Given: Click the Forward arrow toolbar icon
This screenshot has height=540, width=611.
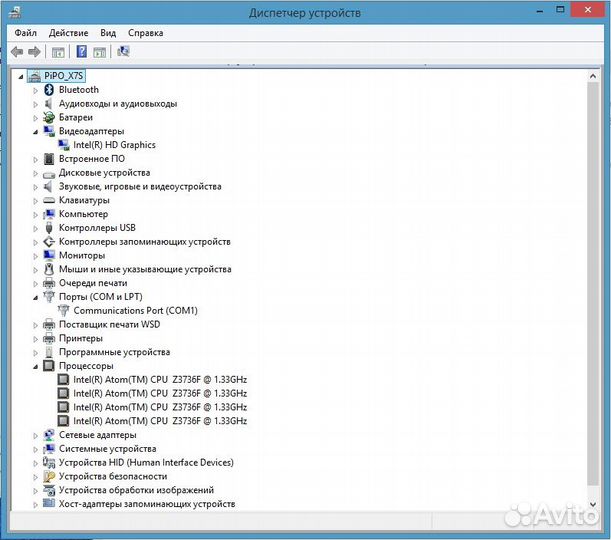Looking at the screenshot, I should point(34,51).
